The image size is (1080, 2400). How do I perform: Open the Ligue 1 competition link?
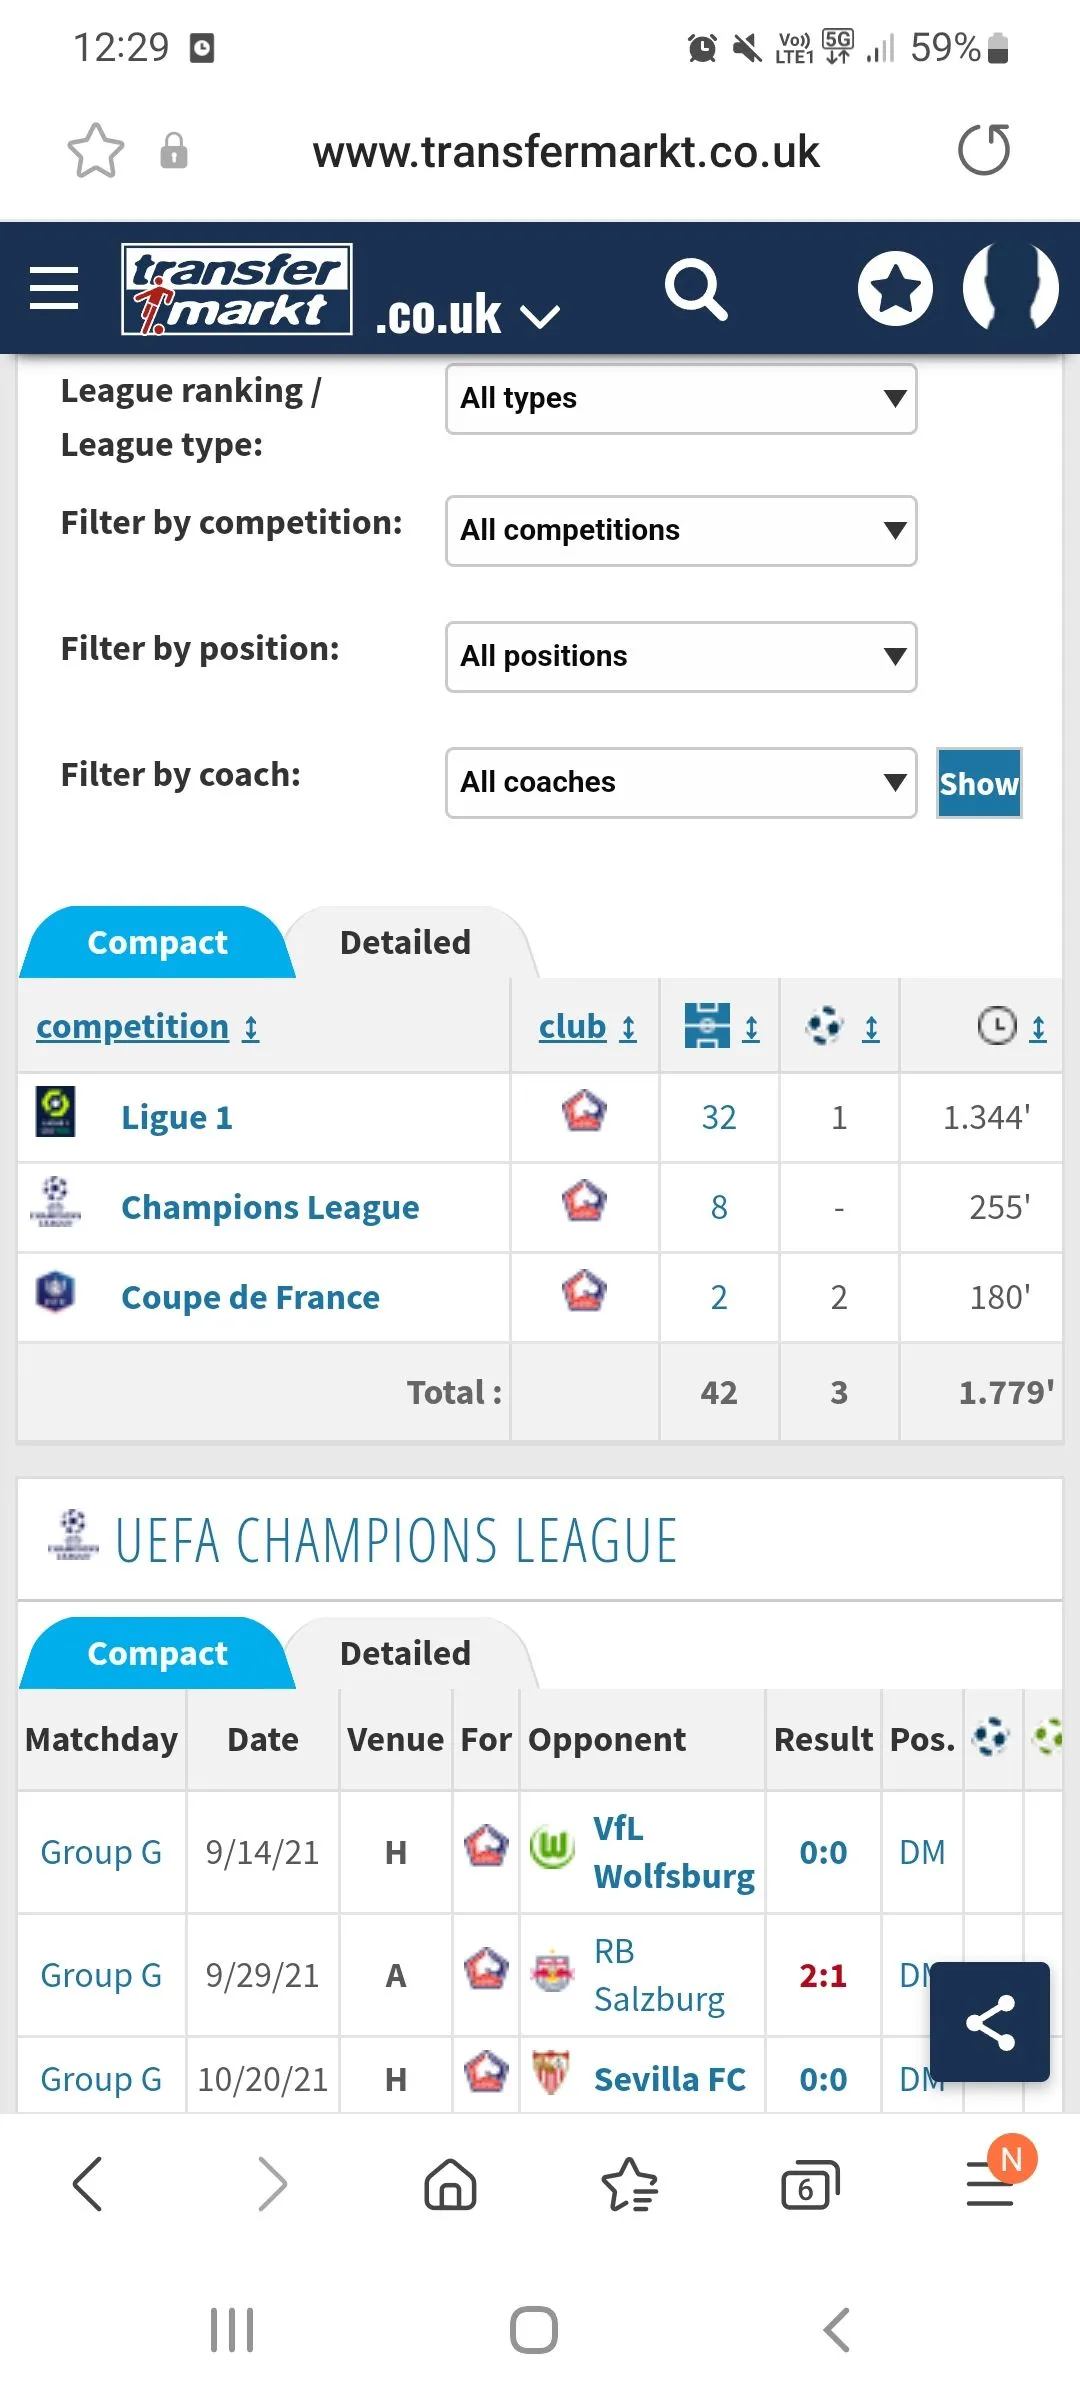pyautogui.click(x=177, y=1117)
